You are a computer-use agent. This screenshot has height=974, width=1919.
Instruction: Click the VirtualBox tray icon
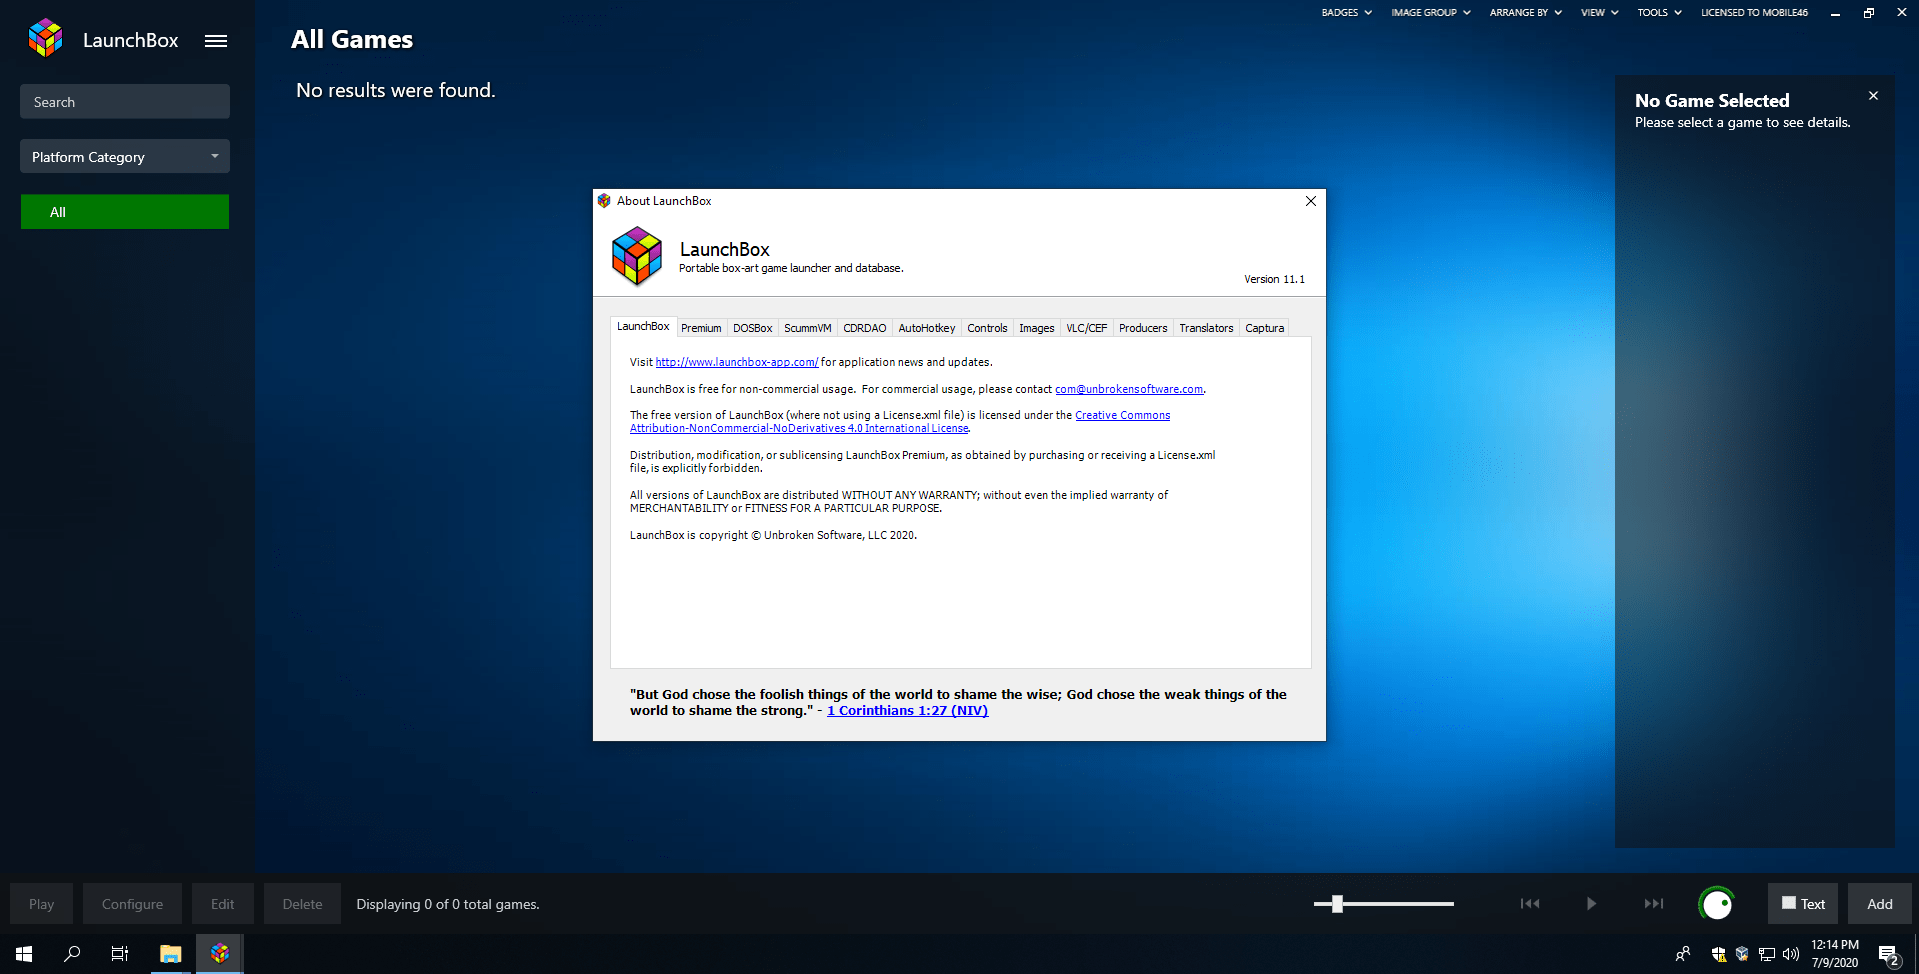tap(1742, 954)
